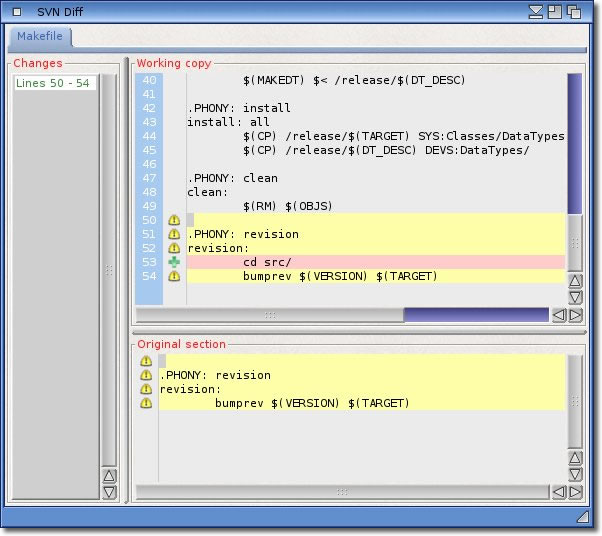The image size is (602, 536).
Task: Click the warning icon on line 54
Action: point(174,276)
